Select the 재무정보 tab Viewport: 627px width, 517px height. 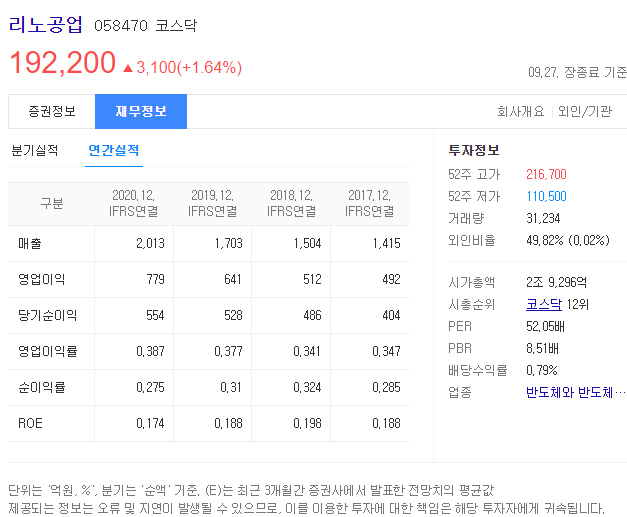pos(141,112)
